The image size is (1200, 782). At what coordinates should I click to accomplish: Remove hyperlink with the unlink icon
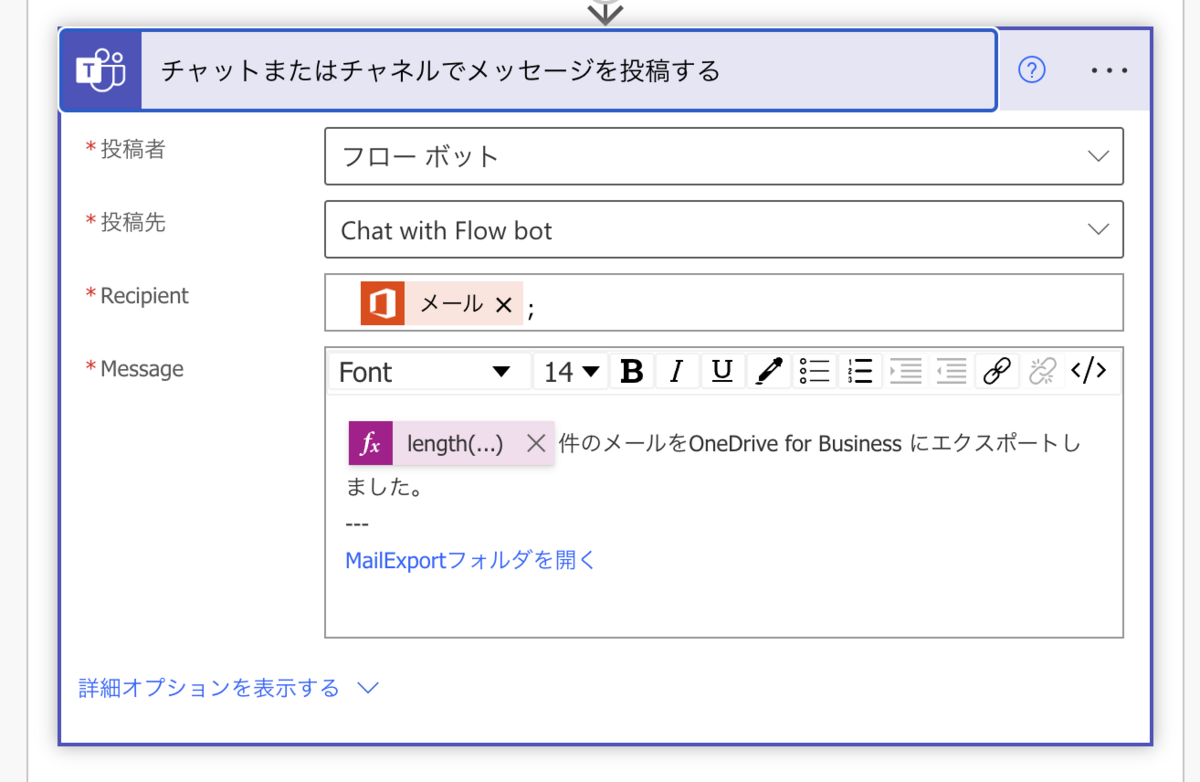[1042, 372]
